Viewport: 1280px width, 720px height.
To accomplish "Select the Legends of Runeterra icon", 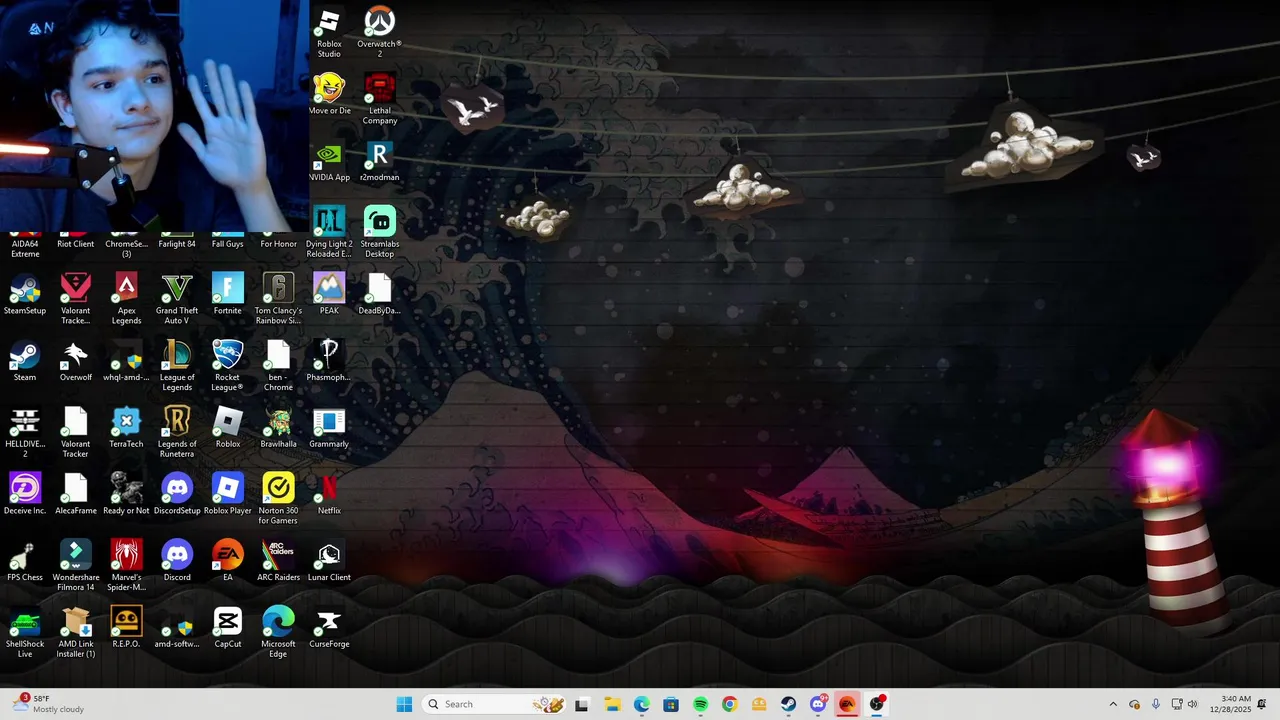I will [177, 432].
